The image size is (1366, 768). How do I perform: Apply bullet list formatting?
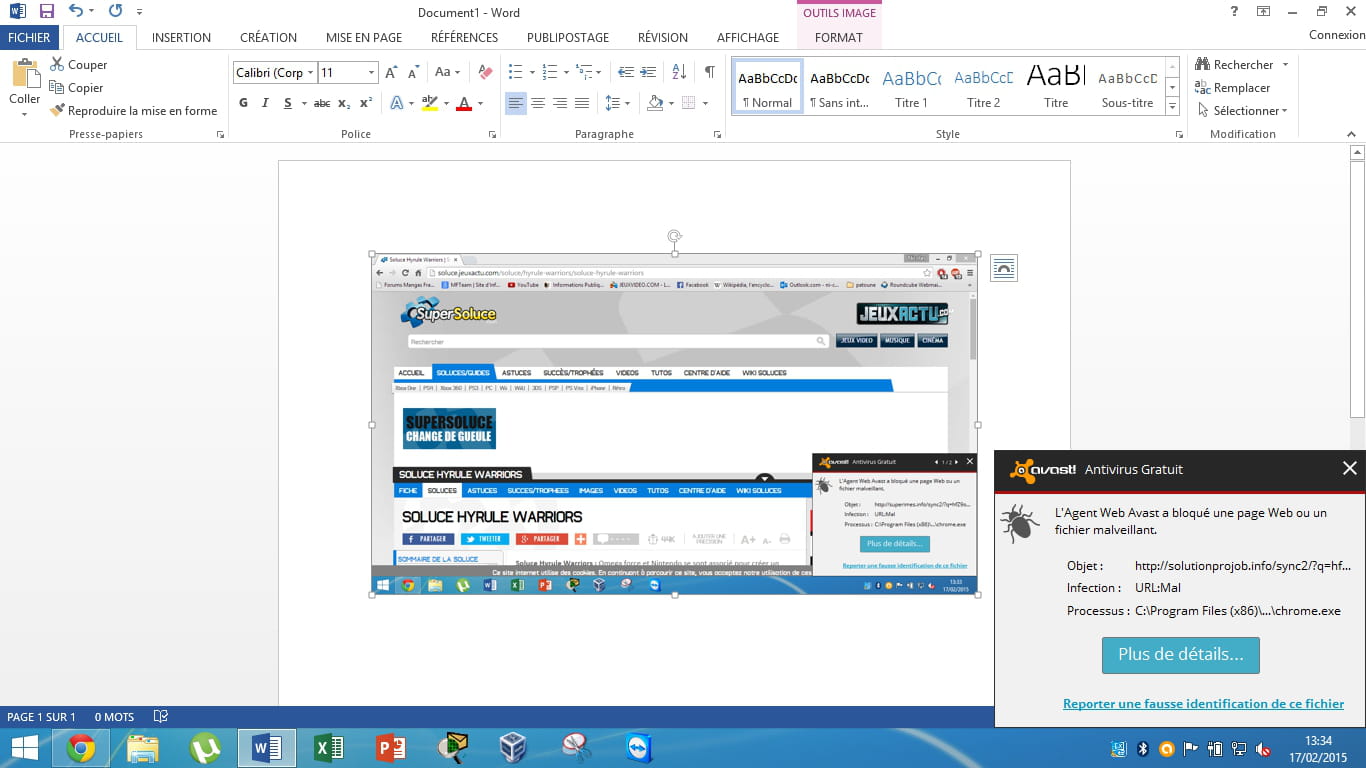tap(516, 72)
